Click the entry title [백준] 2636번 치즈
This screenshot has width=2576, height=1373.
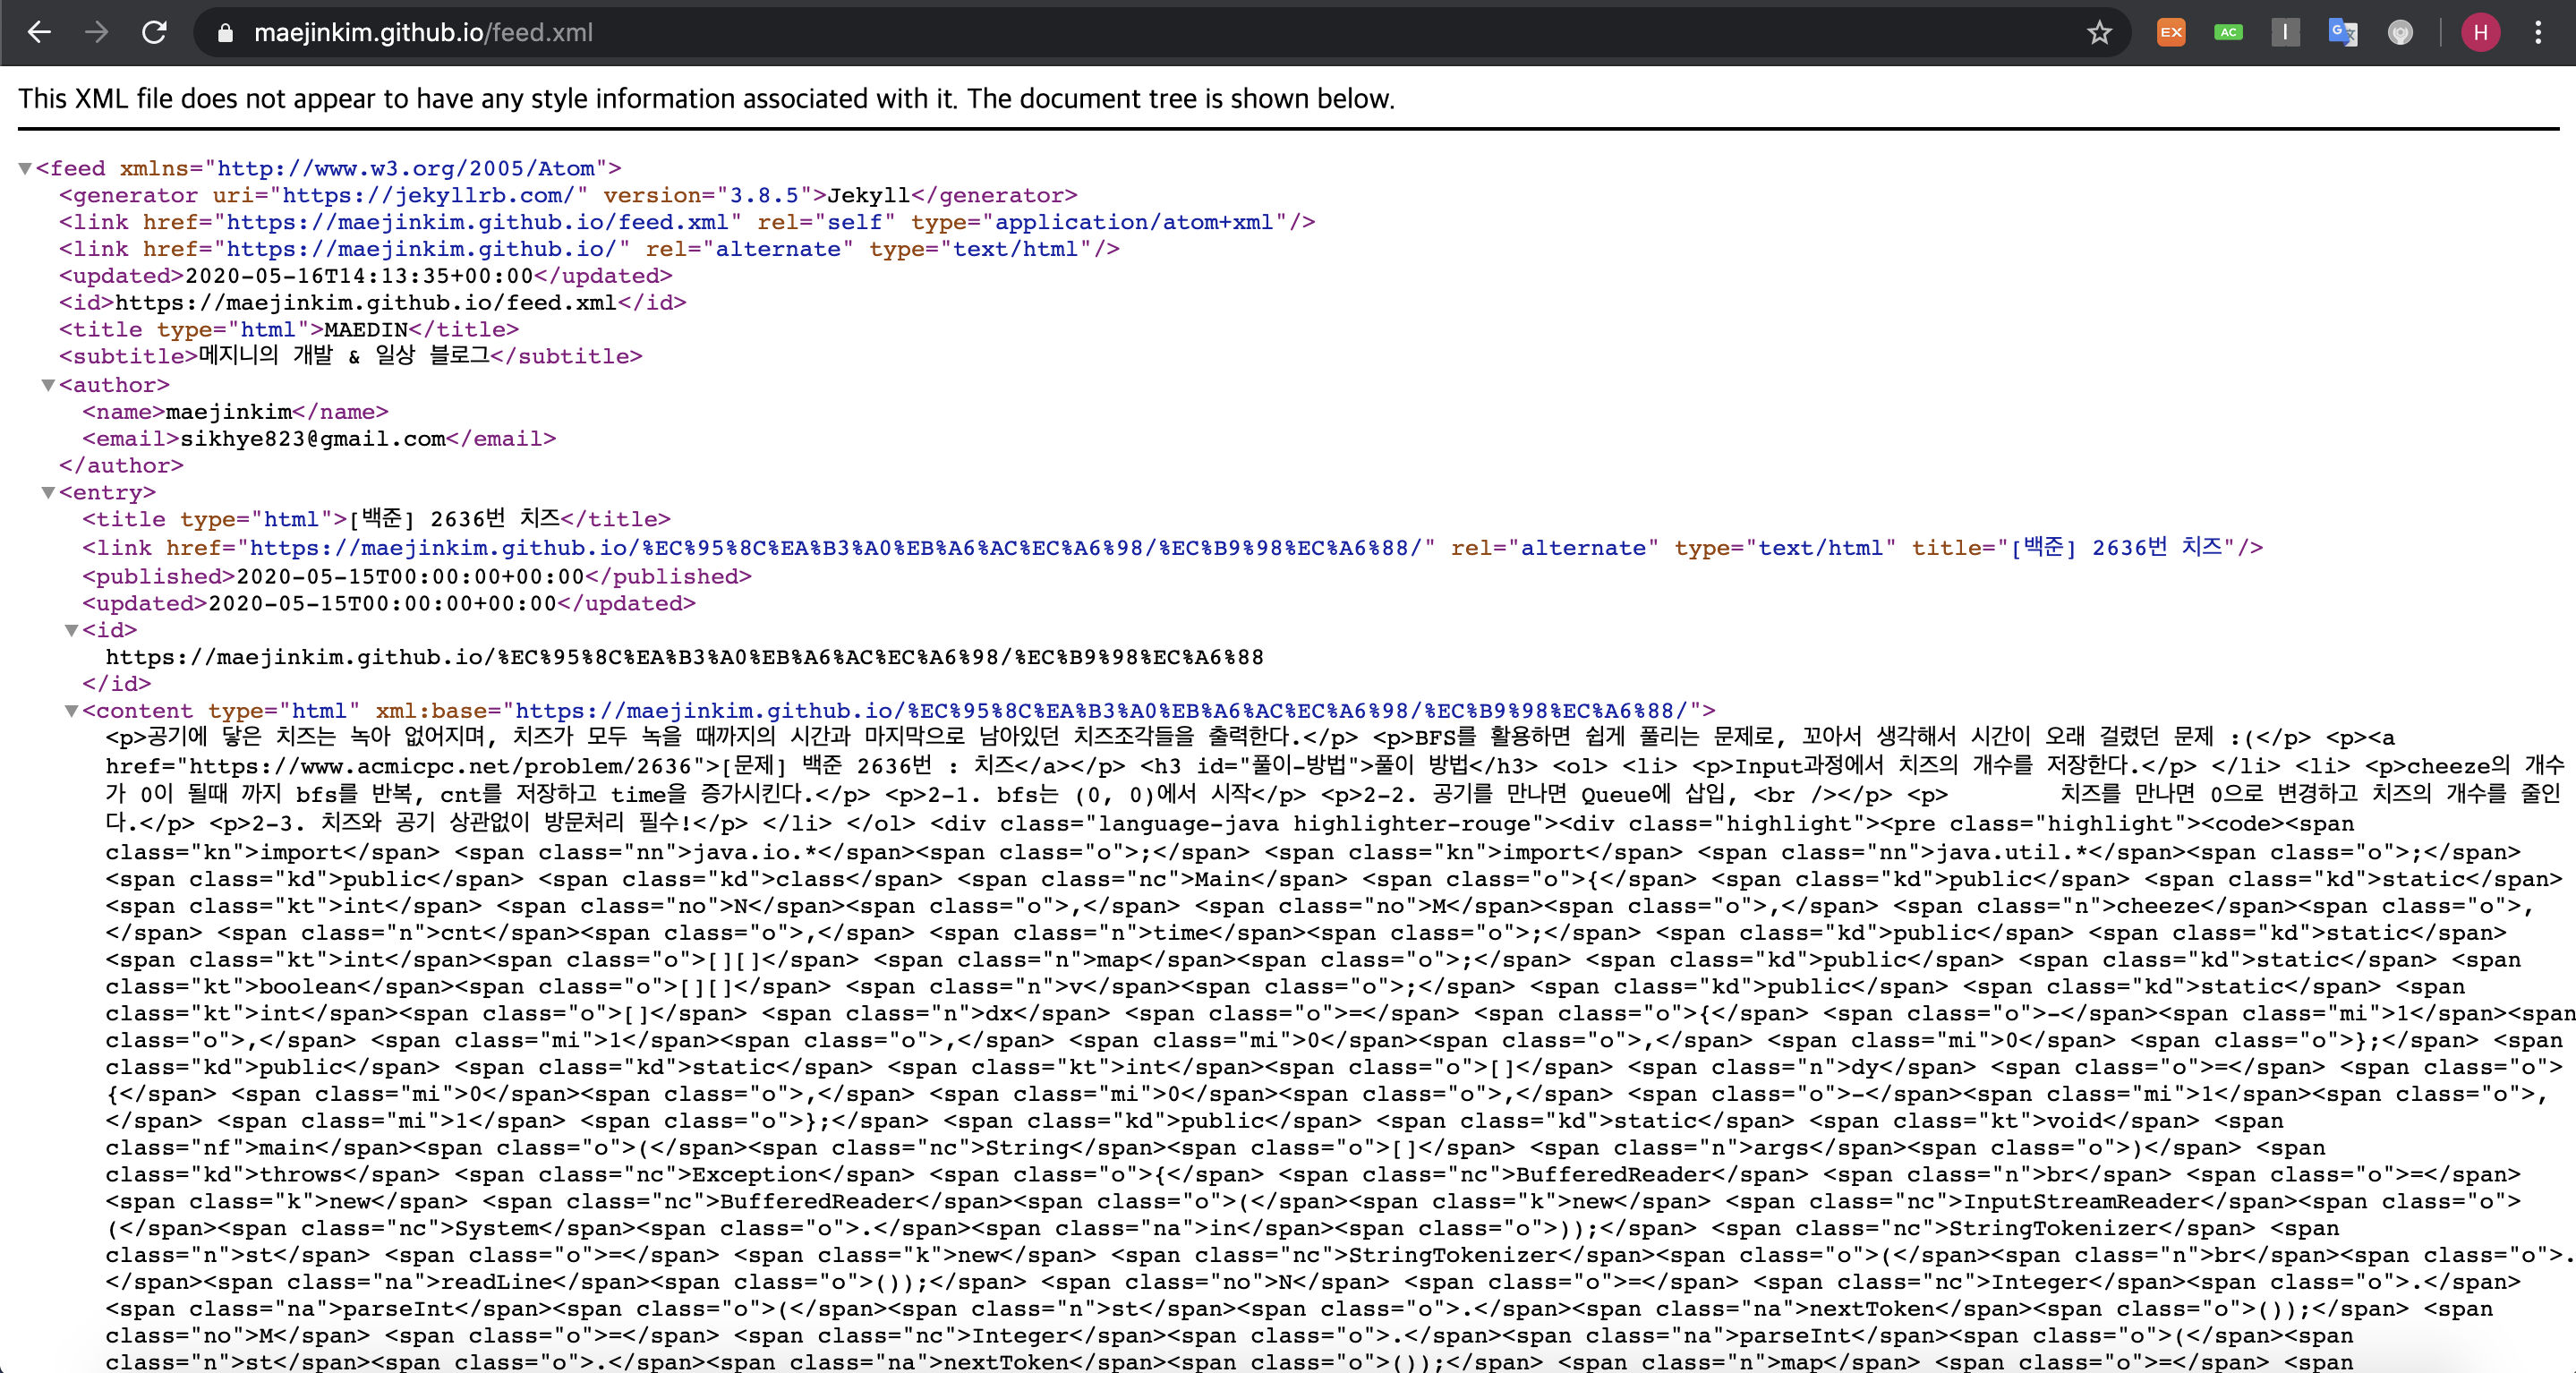coord(453,519)
